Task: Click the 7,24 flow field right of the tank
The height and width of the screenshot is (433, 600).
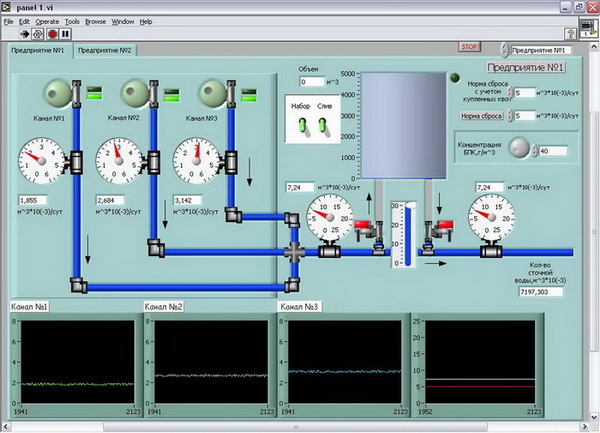Action: click(490, 187)
